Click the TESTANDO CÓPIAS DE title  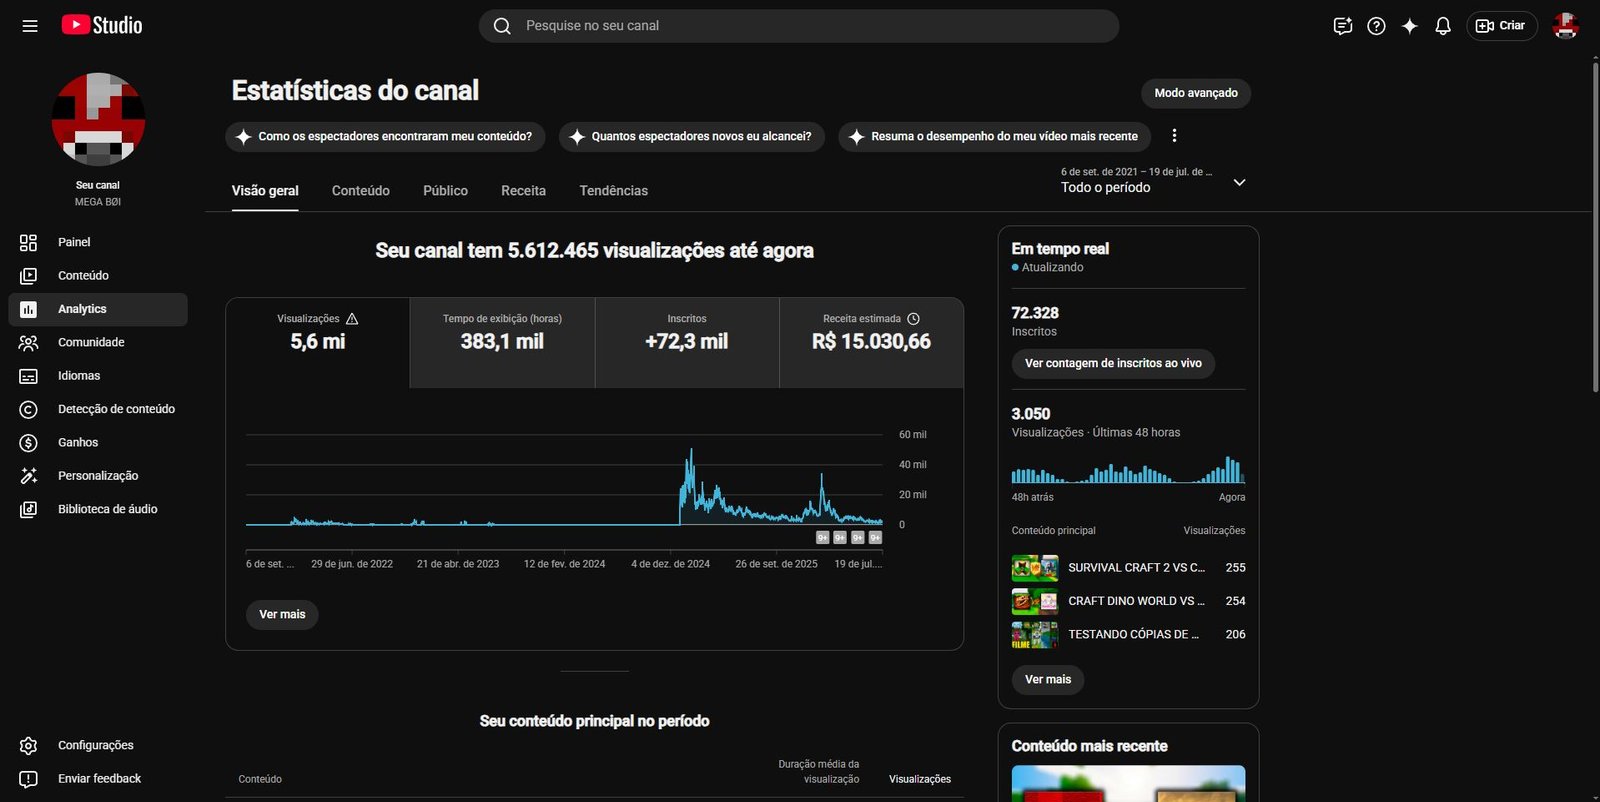(1133, 635)
